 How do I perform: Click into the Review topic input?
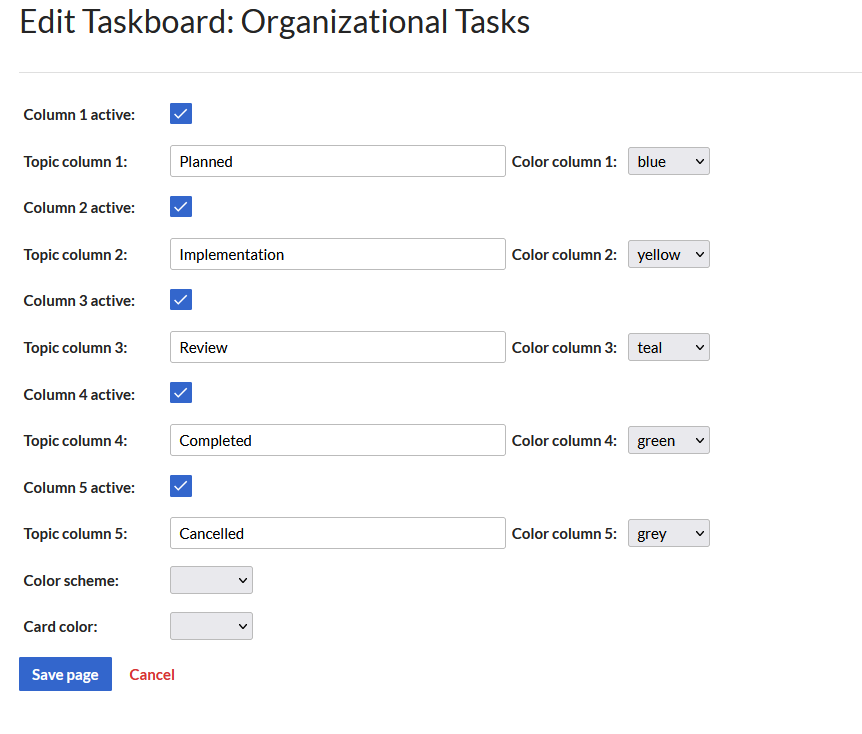[x=337, y=347]
